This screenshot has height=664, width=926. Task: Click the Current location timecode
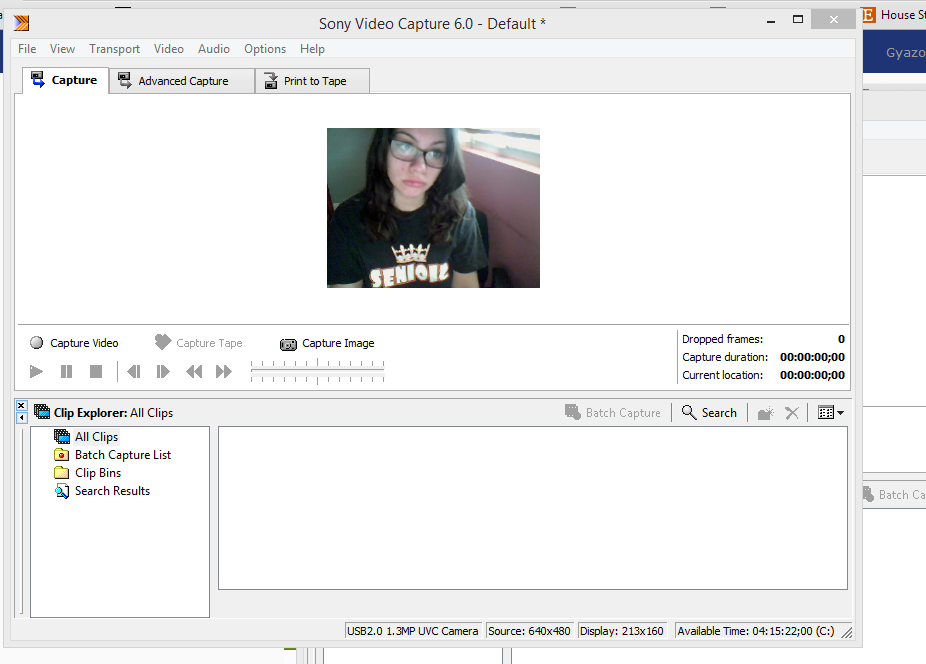point(812,375)
